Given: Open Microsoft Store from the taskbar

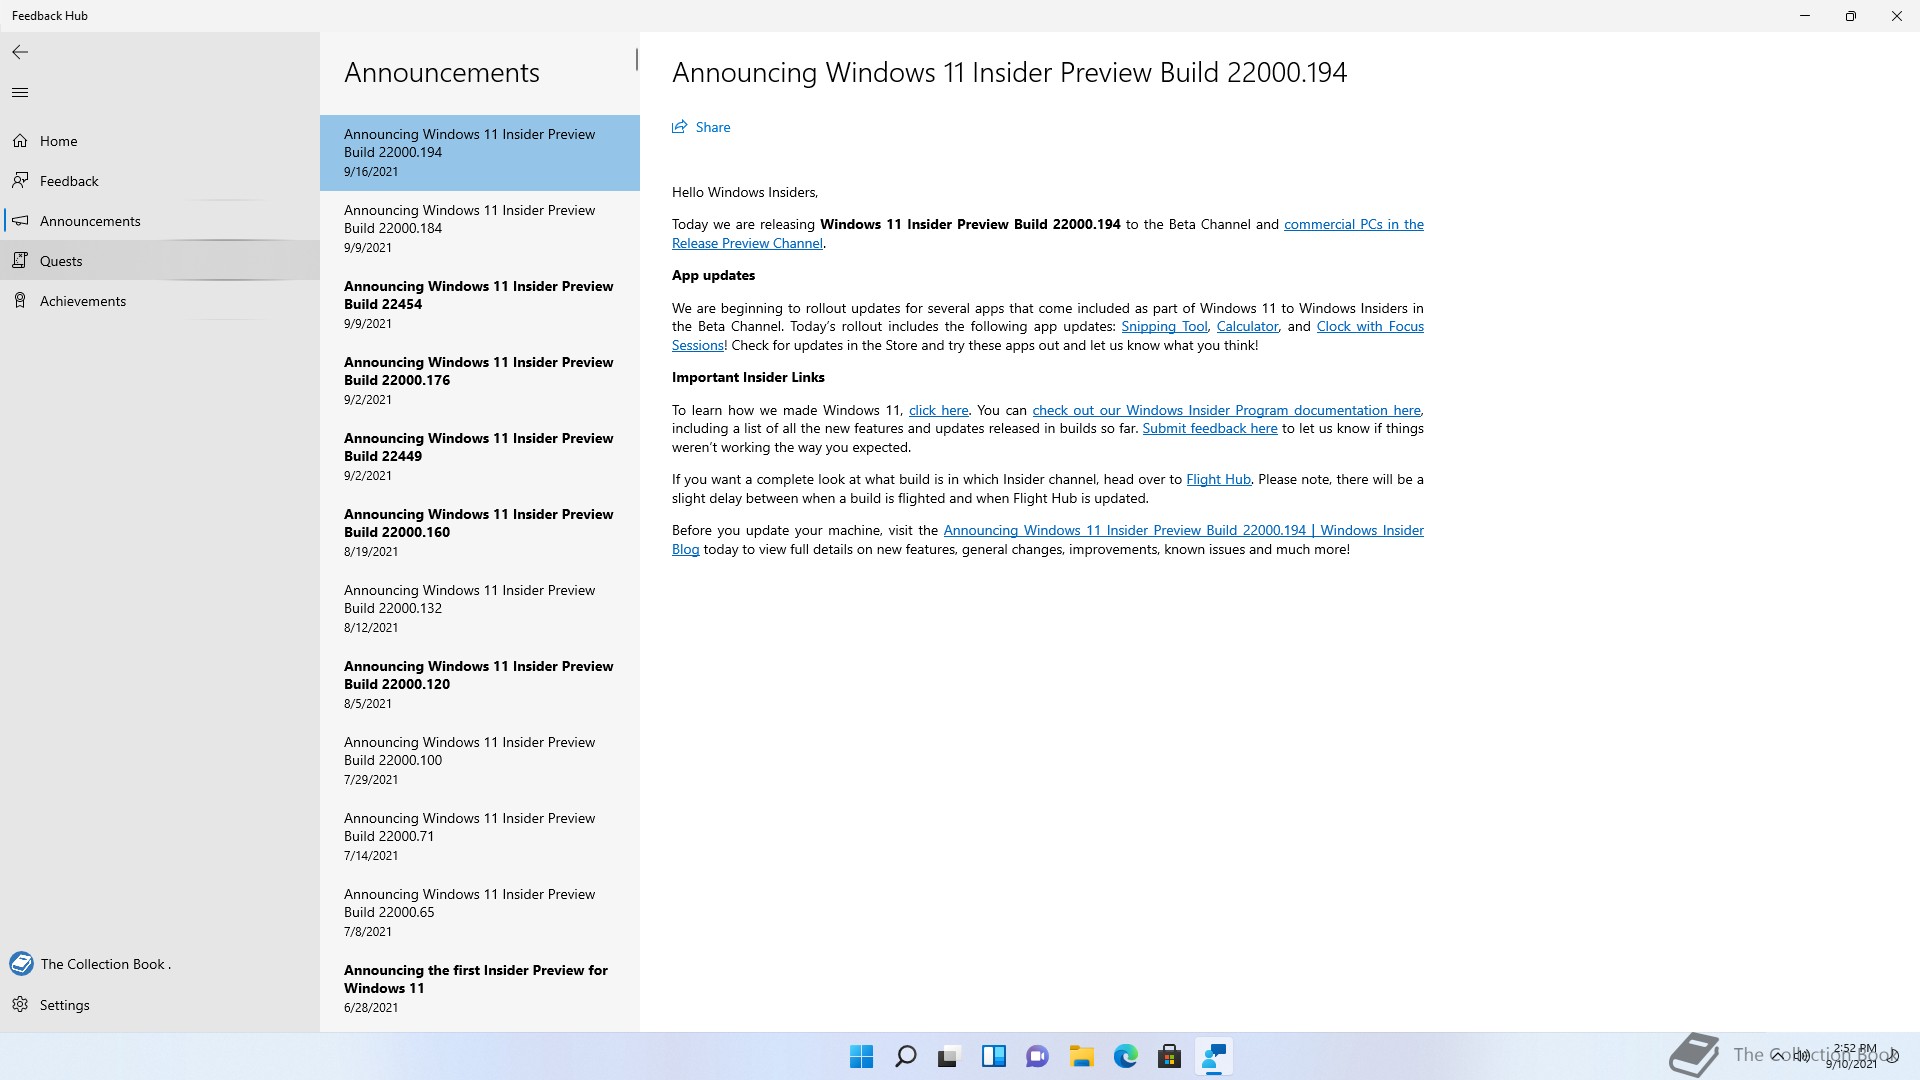Looking at the screenshot, I should [1169, 1056].
